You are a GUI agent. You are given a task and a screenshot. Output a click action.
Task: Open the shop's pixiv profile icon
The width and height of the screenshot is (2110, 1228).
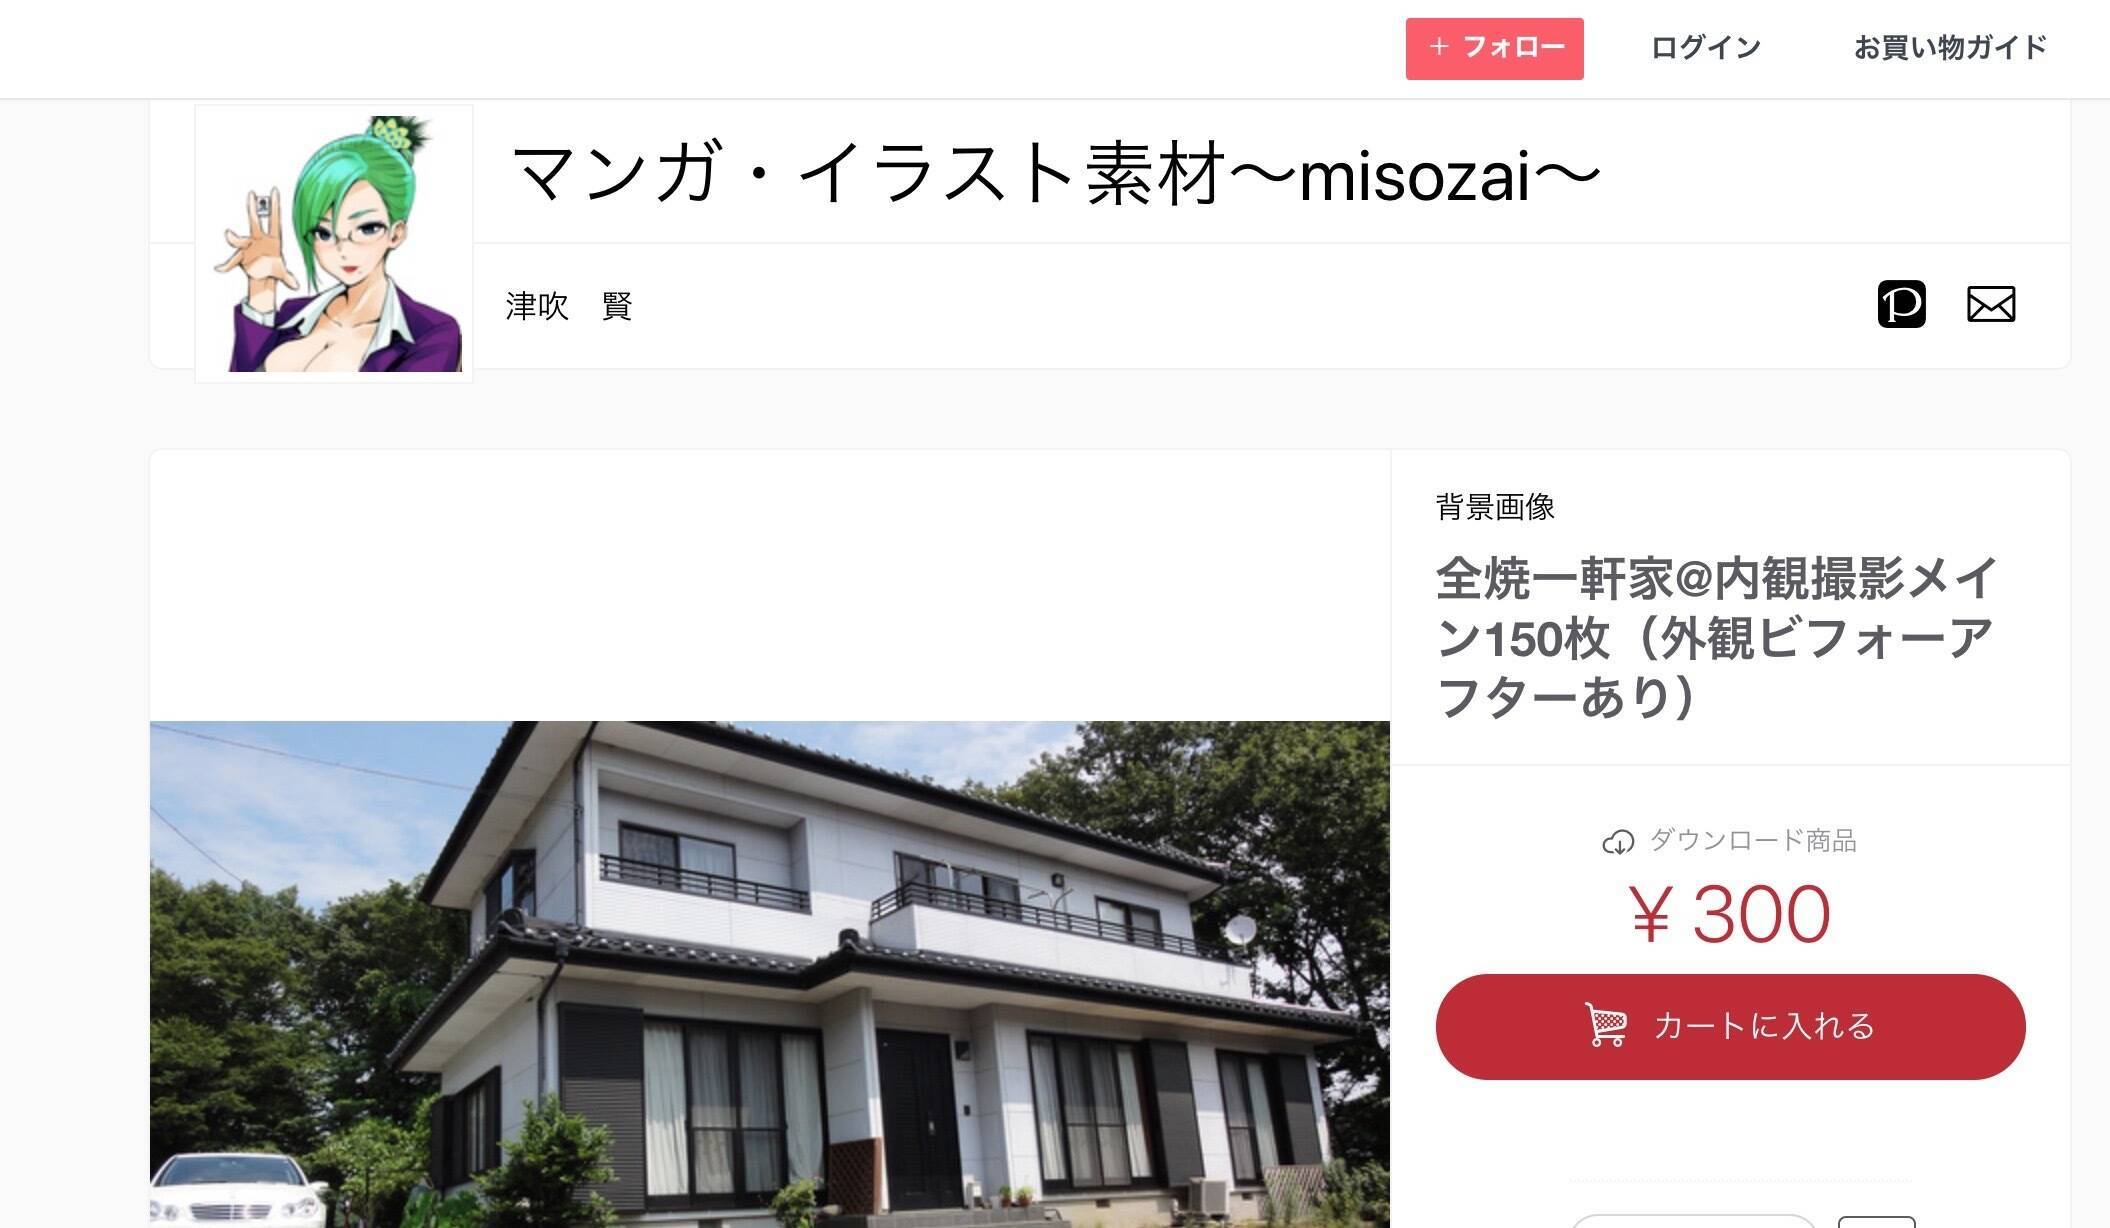(1901, 304)
